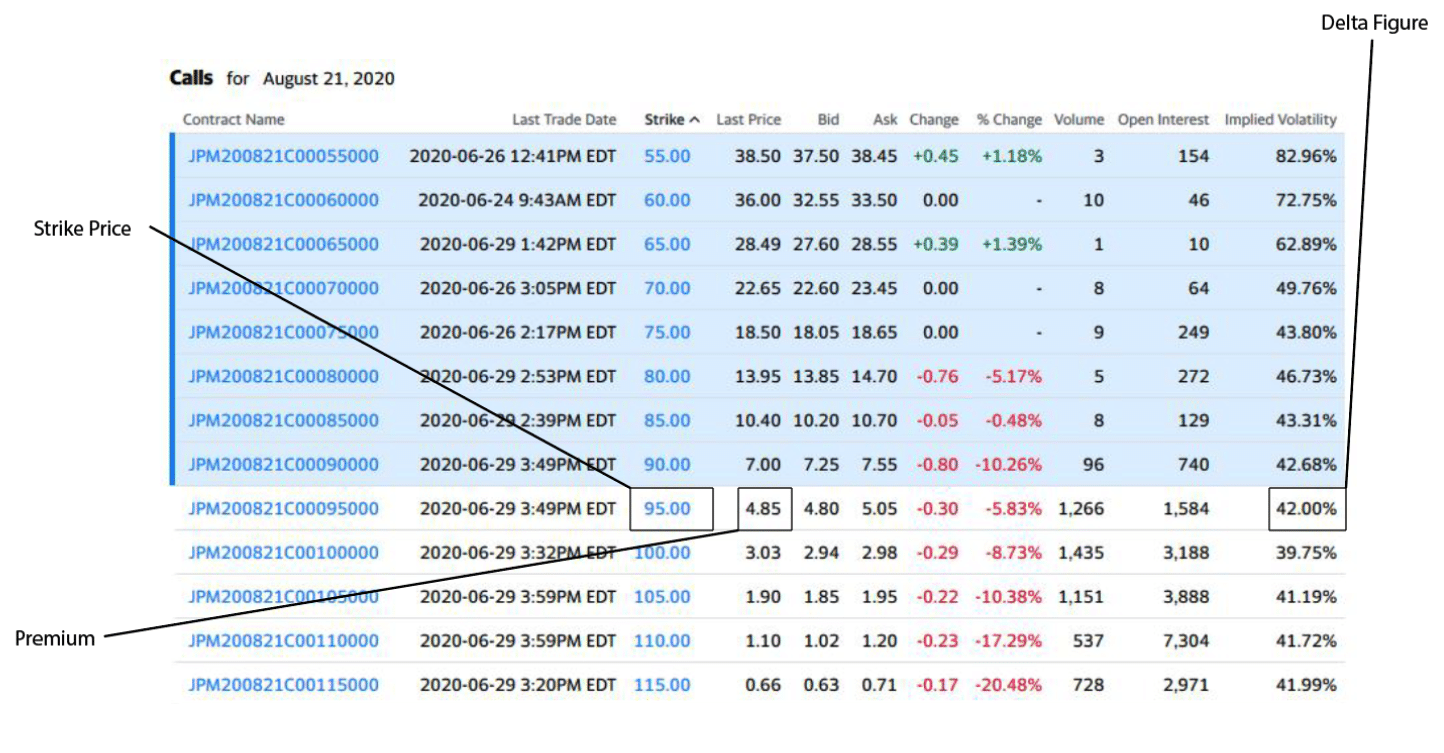Select the 110.00 strike link
Screen dimensions: 1444x753
pos(662,641)
